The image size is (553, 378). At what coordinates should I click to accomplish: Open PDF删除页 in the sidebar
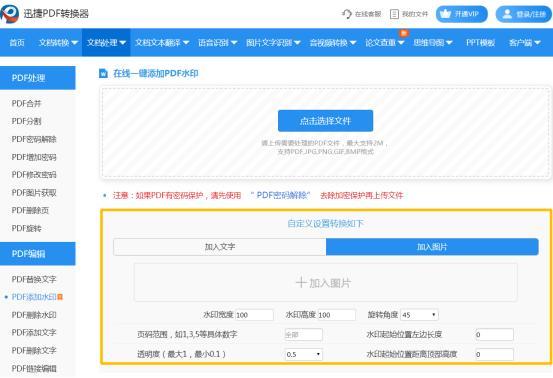[30, 211]
